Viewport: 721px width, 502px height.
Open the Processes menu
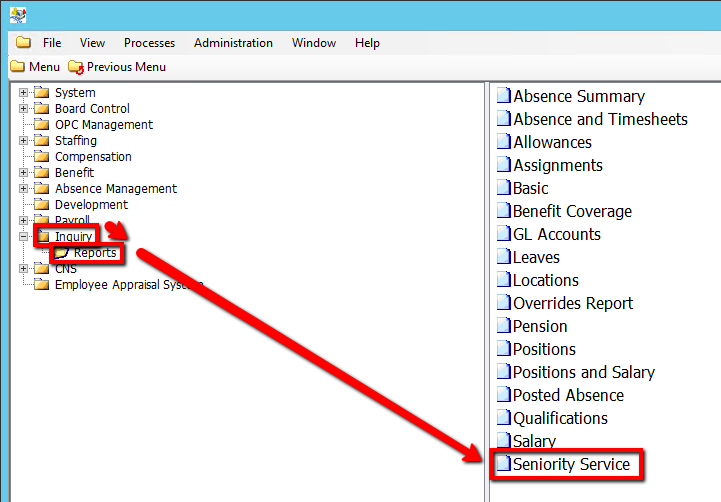pyautogui.click(x=149, y=43)
